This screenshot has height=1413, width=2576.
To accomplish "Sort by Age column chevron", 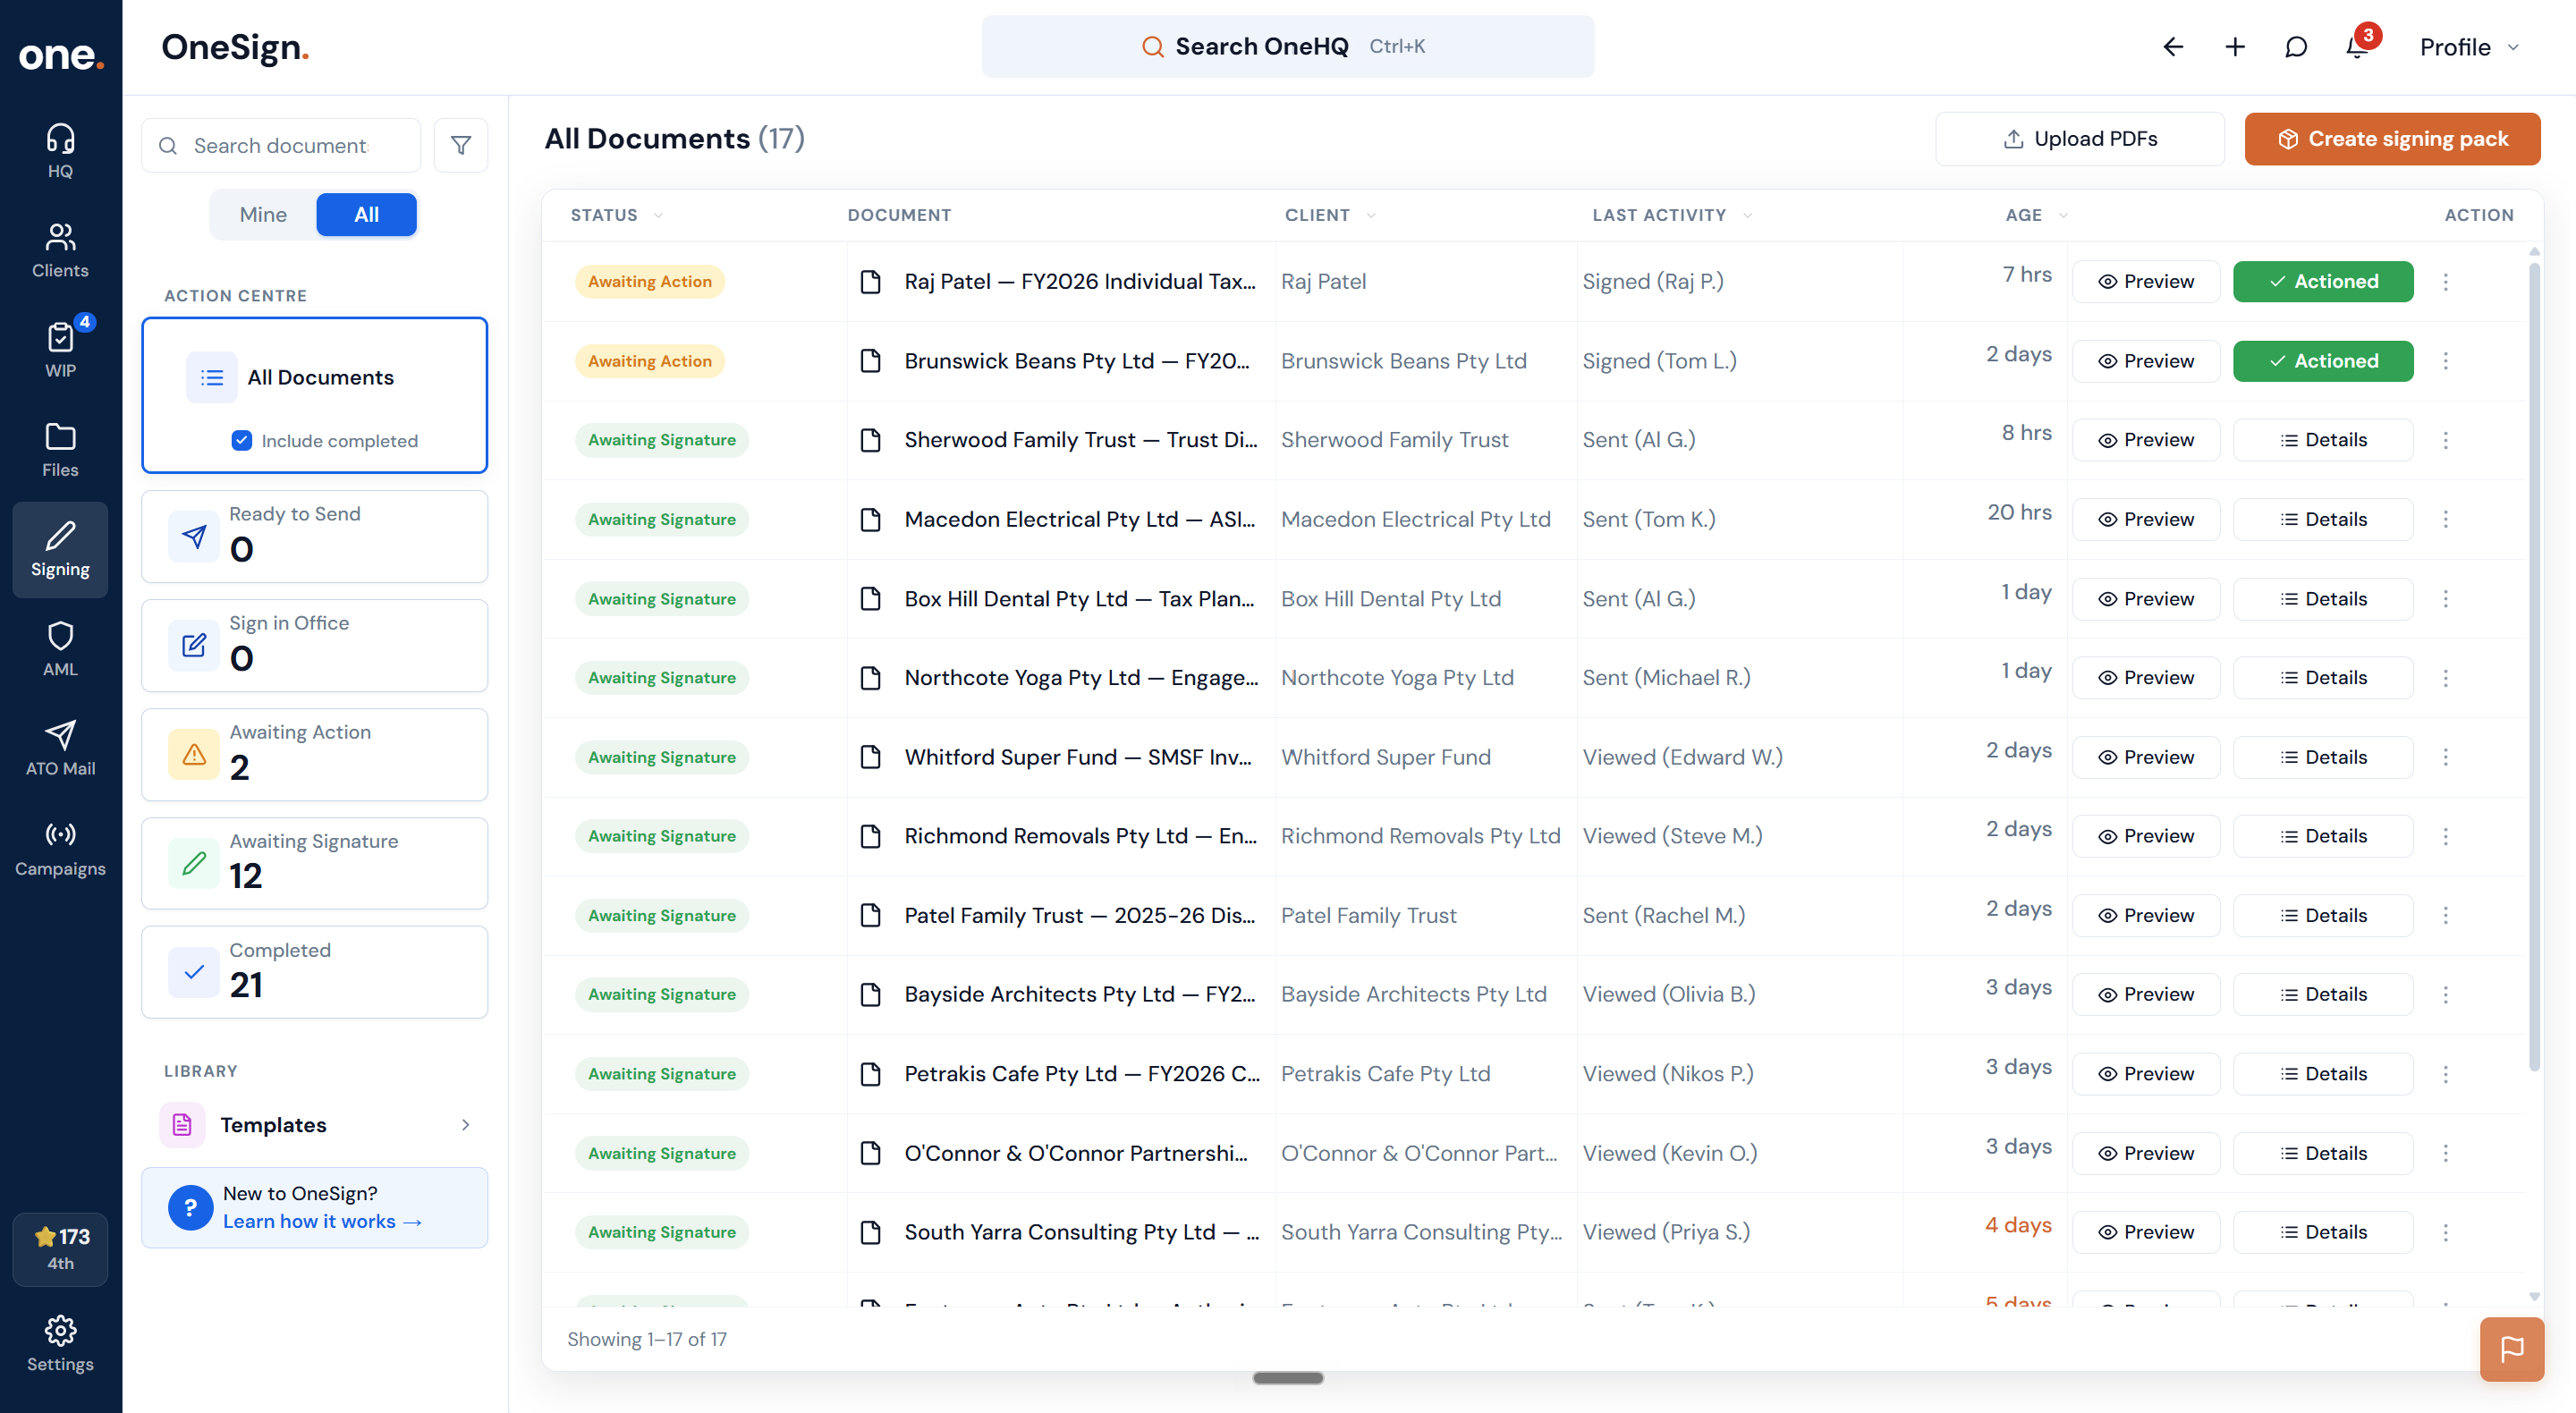I will tap(2063, 215).
